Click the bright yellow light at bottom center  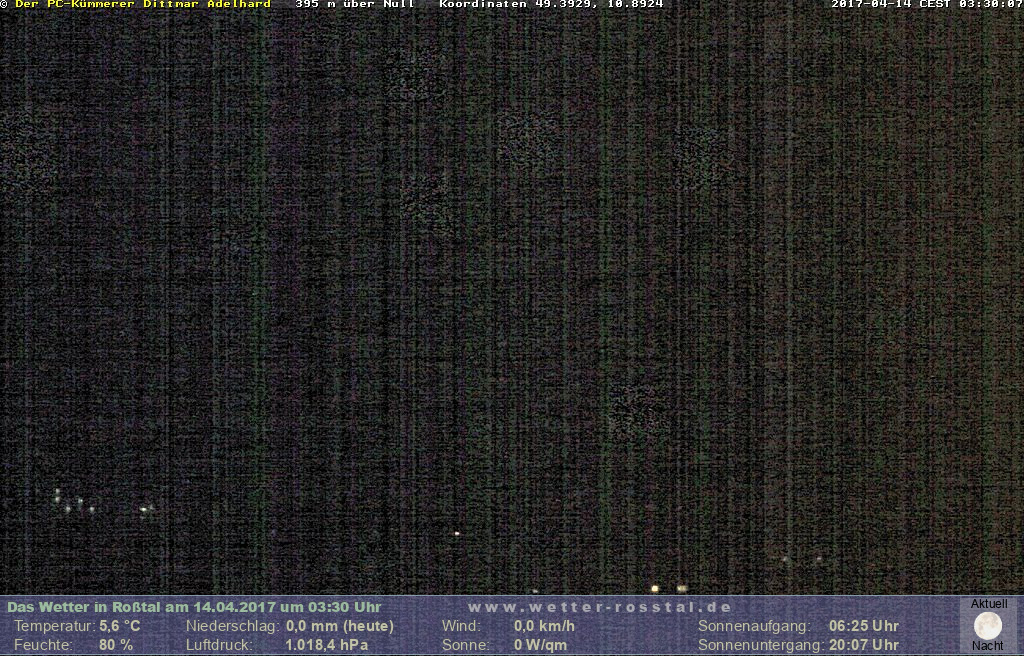pos(655,589)
